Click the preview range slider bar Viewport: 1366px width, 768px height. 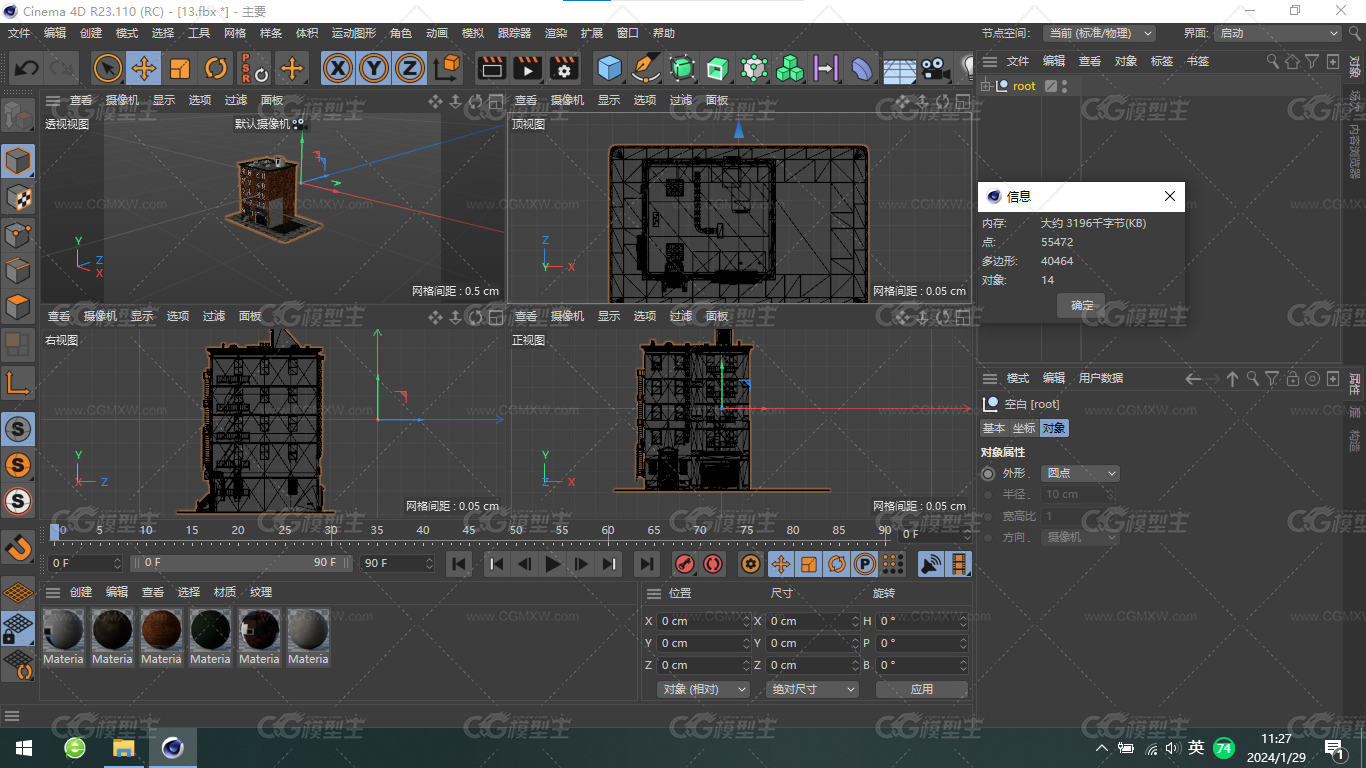click(x=243, y=563)
